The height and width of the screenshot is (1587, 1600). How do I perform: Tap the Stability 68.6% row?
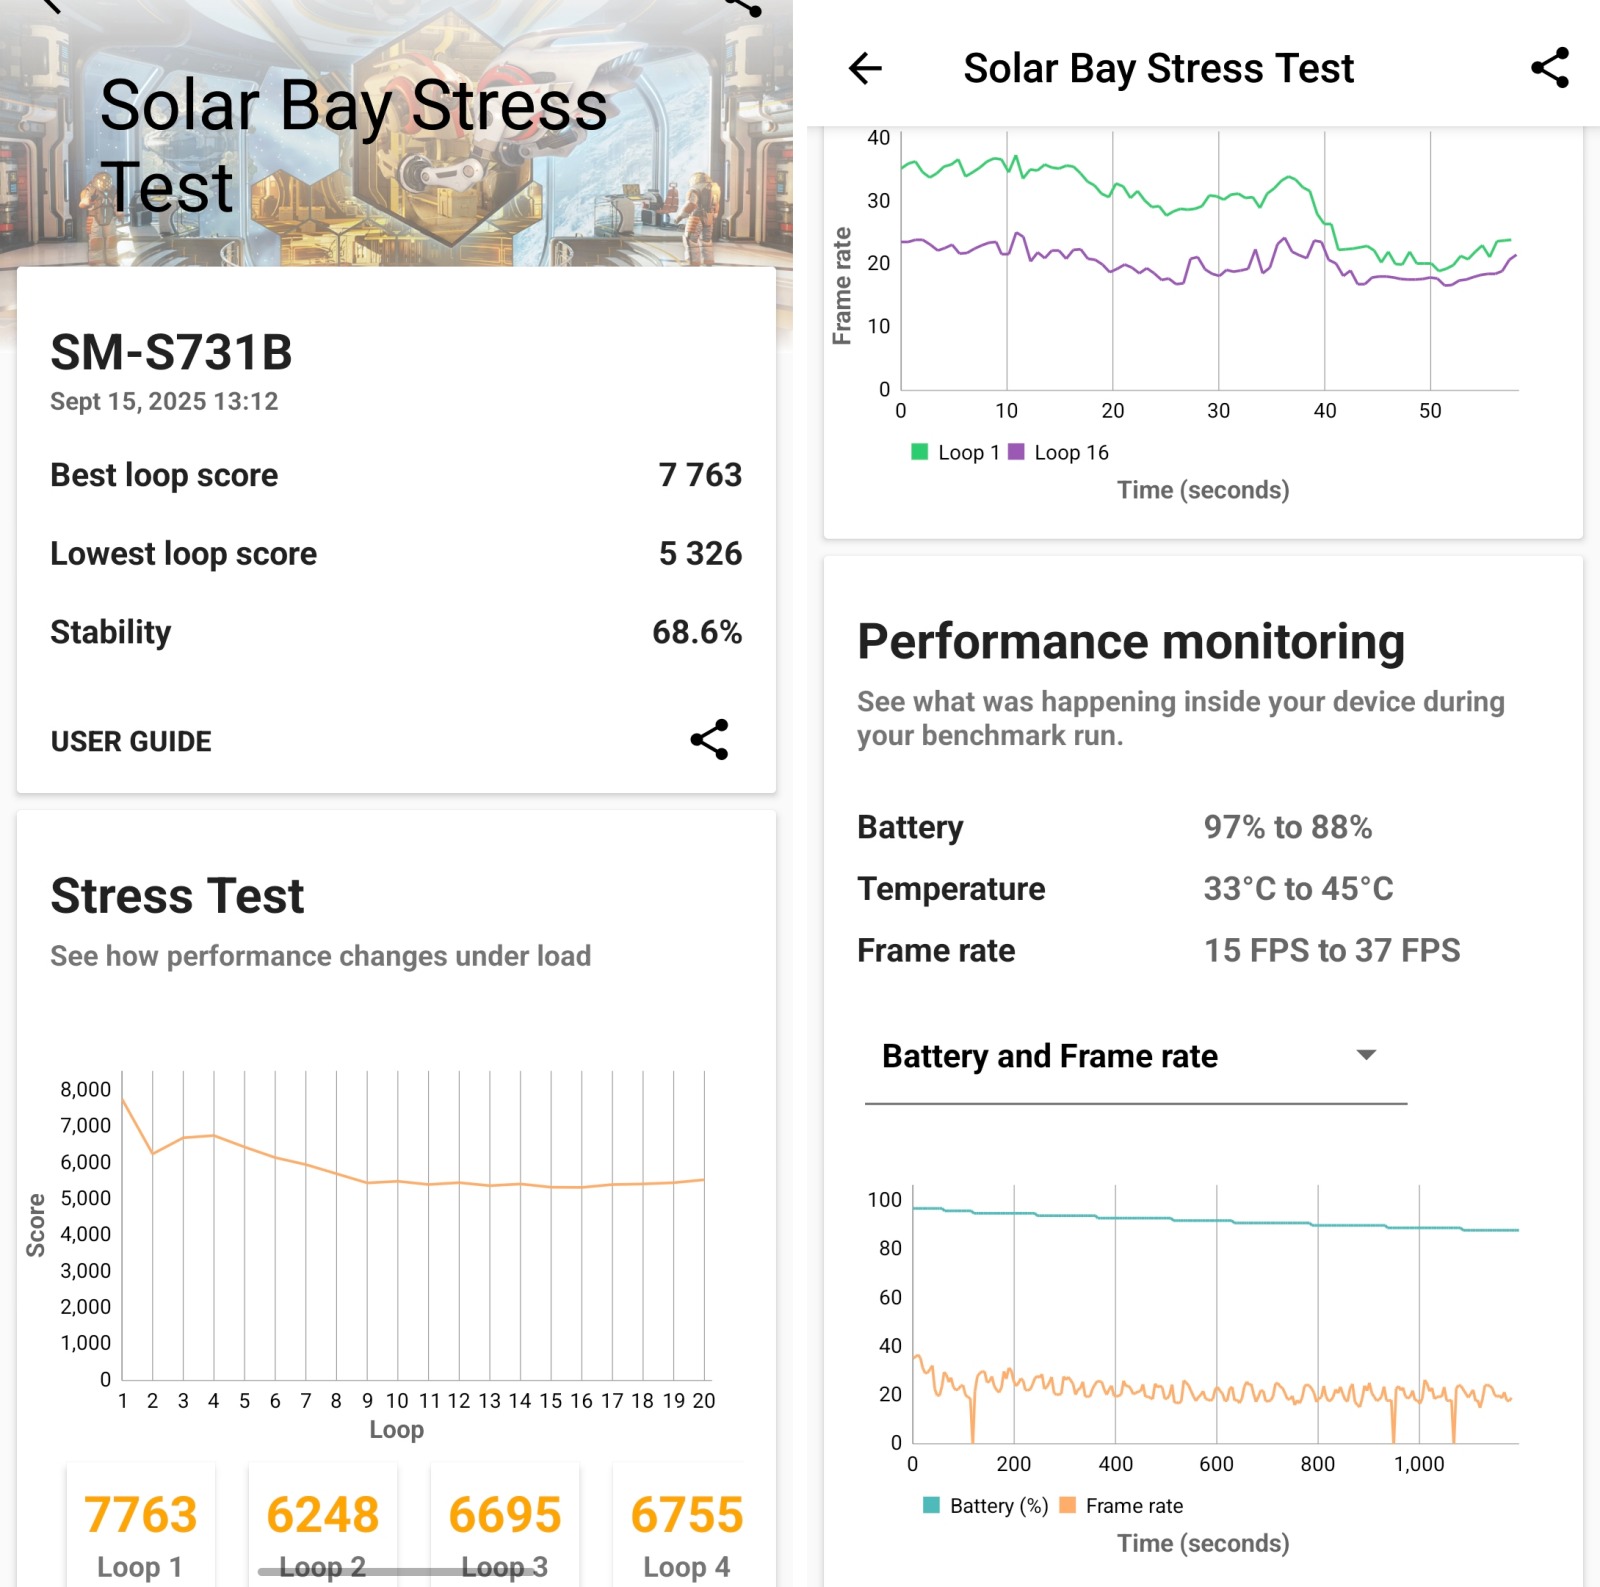click(396, 632)
